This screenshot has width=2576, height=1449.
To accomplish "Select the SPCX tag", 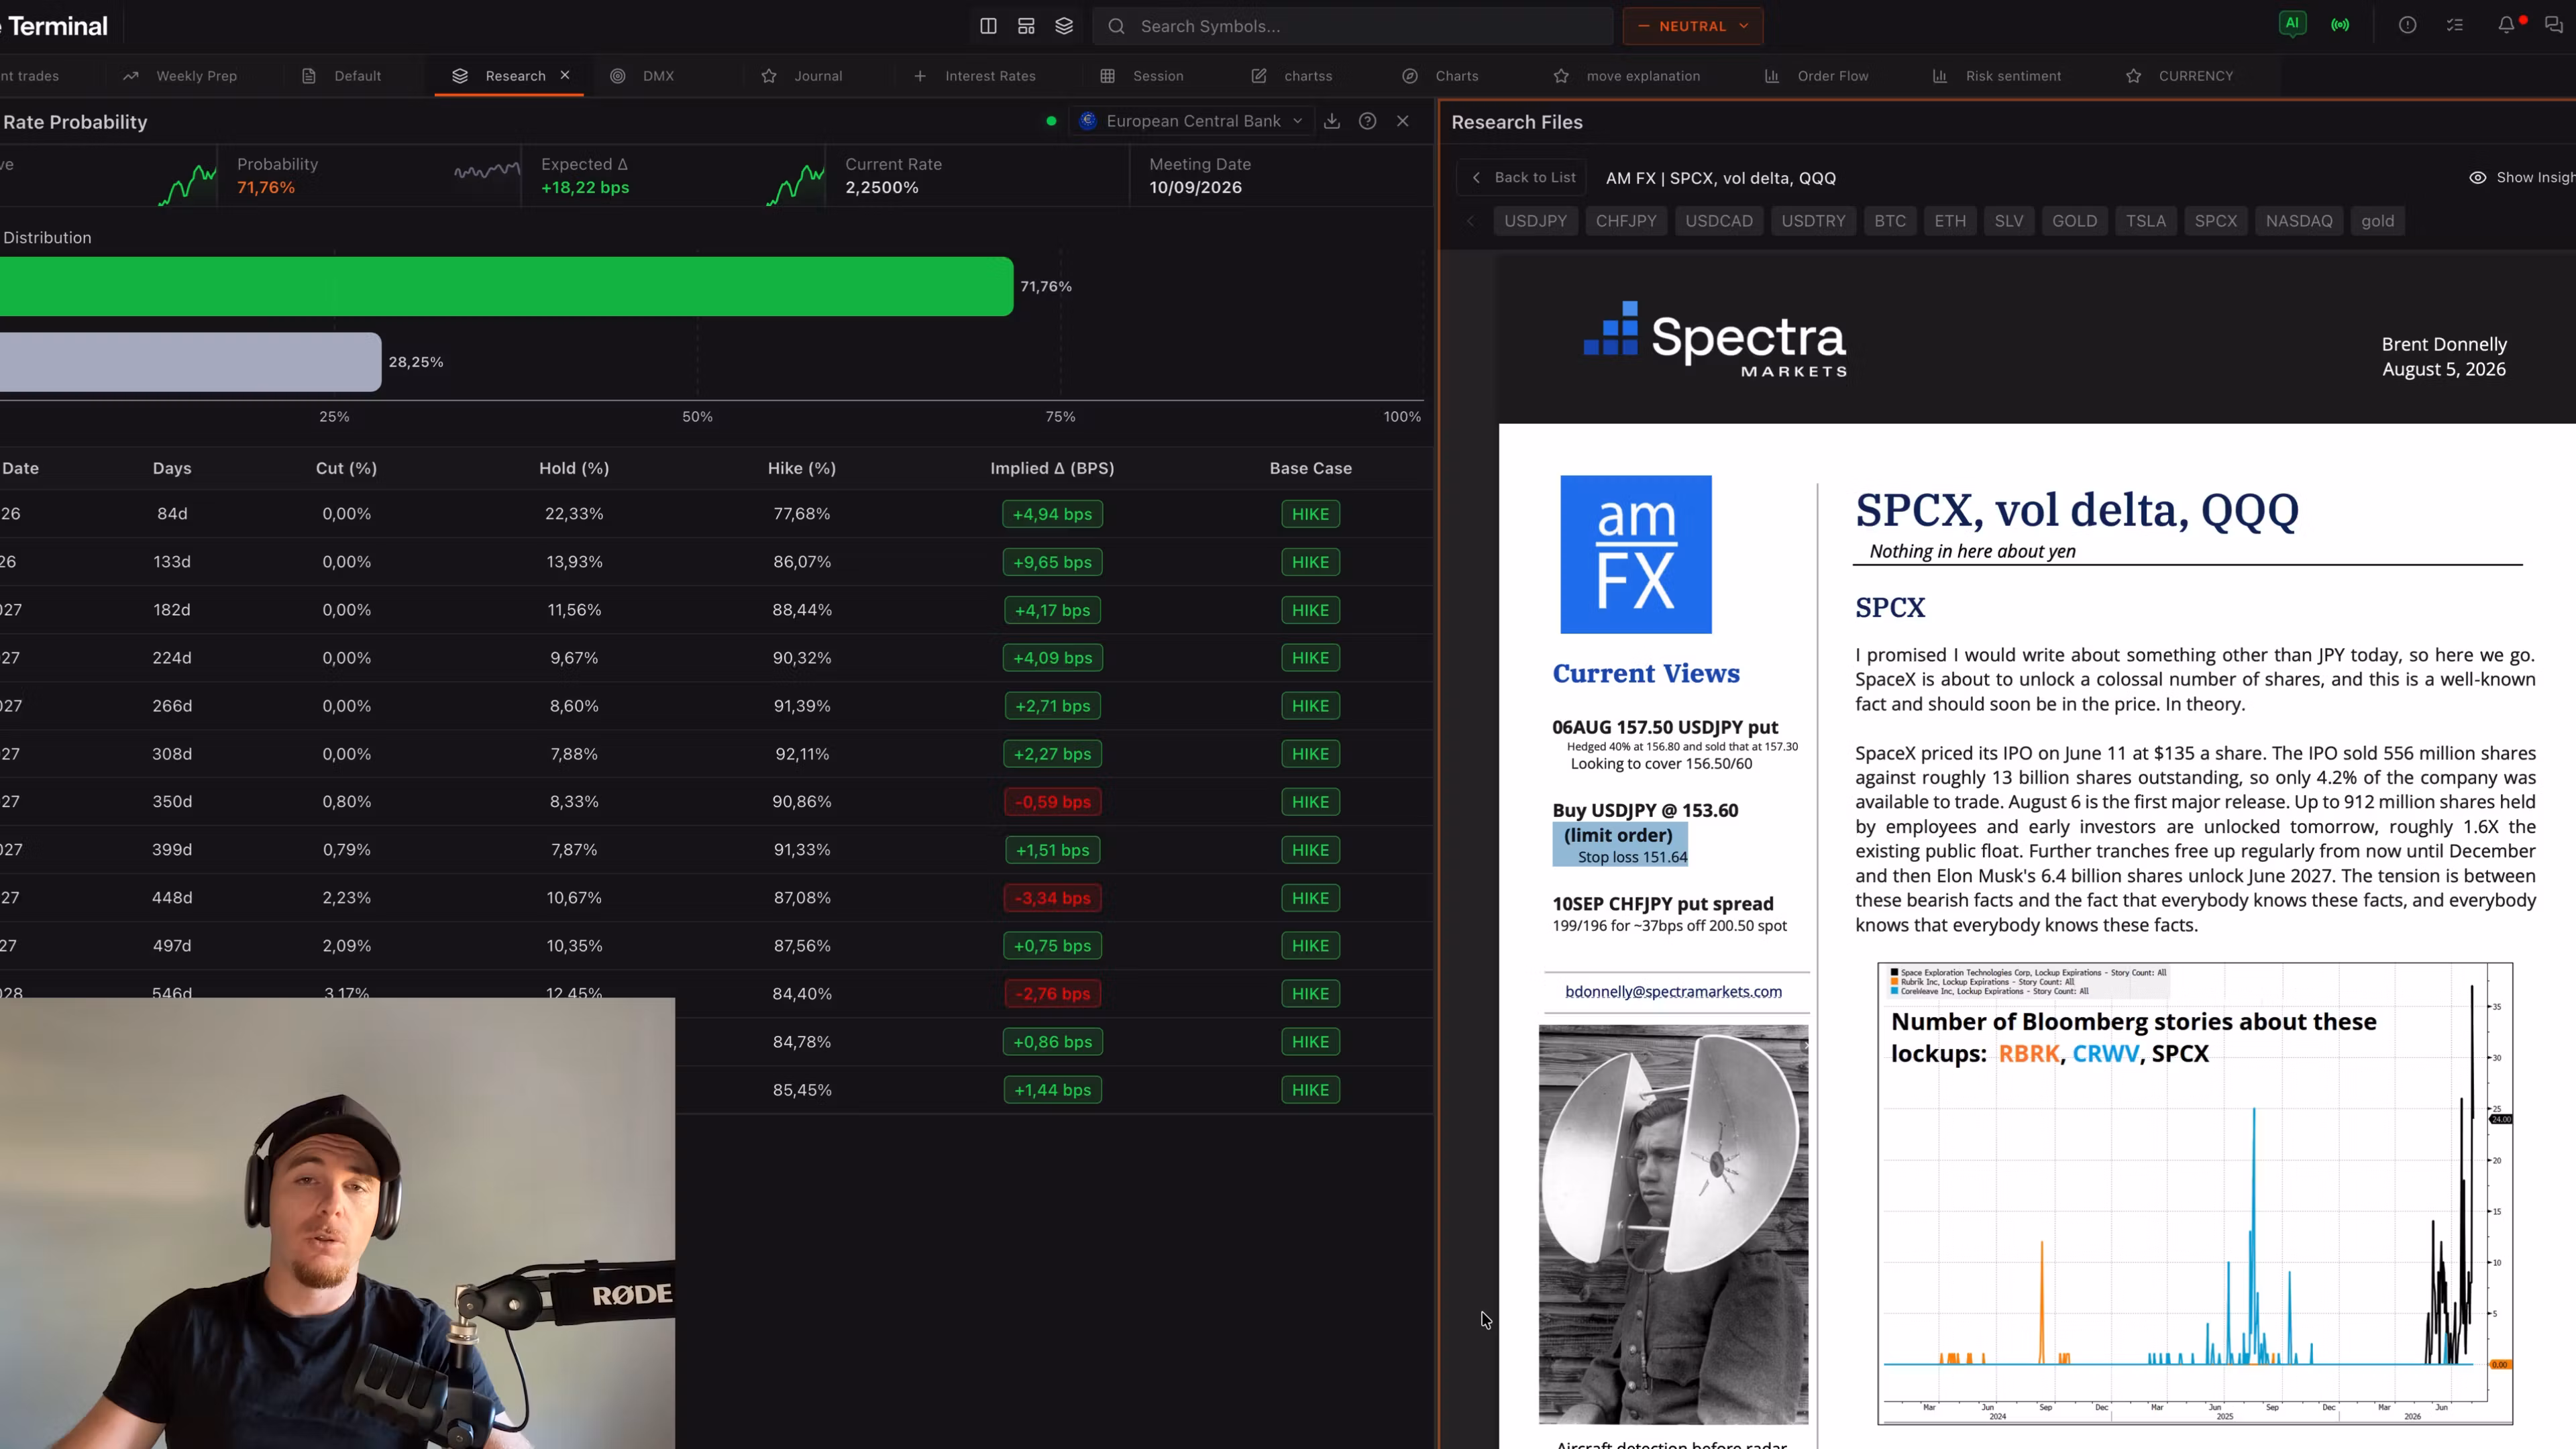I will (x=2216, y=221).
